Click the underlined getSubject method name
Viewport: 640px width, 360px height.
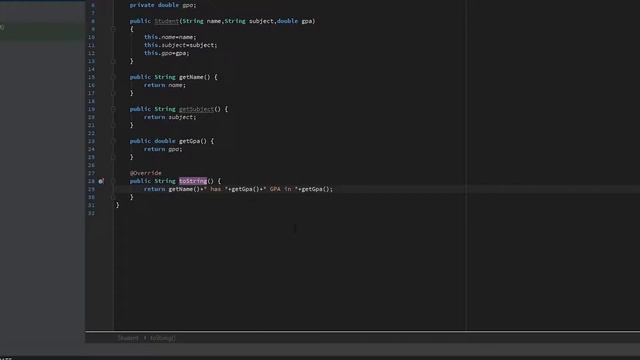[x=196, y=109]
